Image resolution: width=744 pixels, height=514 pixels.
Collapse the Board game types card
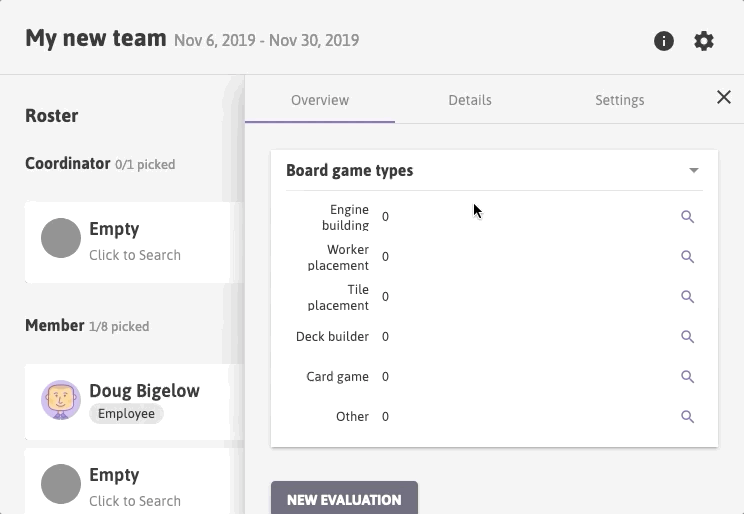[694, 170]
